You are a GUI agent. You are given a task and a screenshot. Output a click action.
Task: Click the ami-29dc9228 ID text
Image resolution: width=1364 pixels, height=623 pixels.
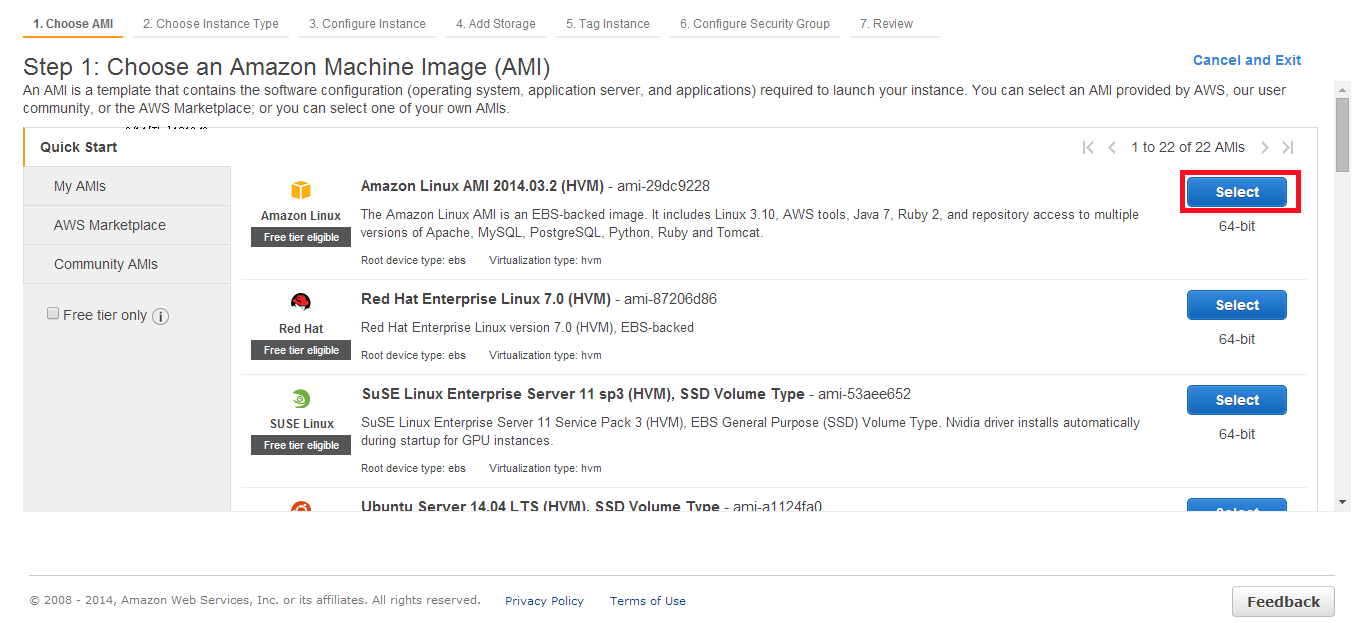tap(663, 186)
